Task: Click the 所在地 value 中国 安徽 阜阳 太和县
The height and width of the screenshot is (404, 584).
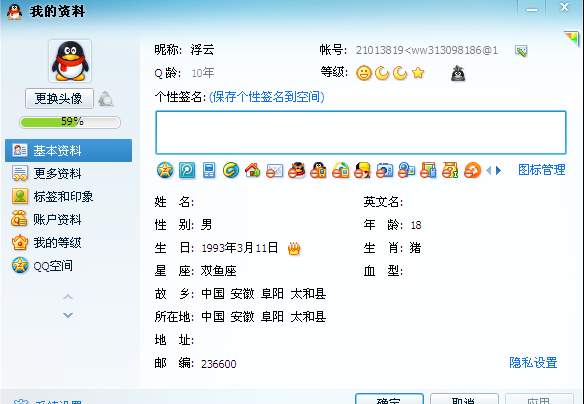Action: (264, 317)
